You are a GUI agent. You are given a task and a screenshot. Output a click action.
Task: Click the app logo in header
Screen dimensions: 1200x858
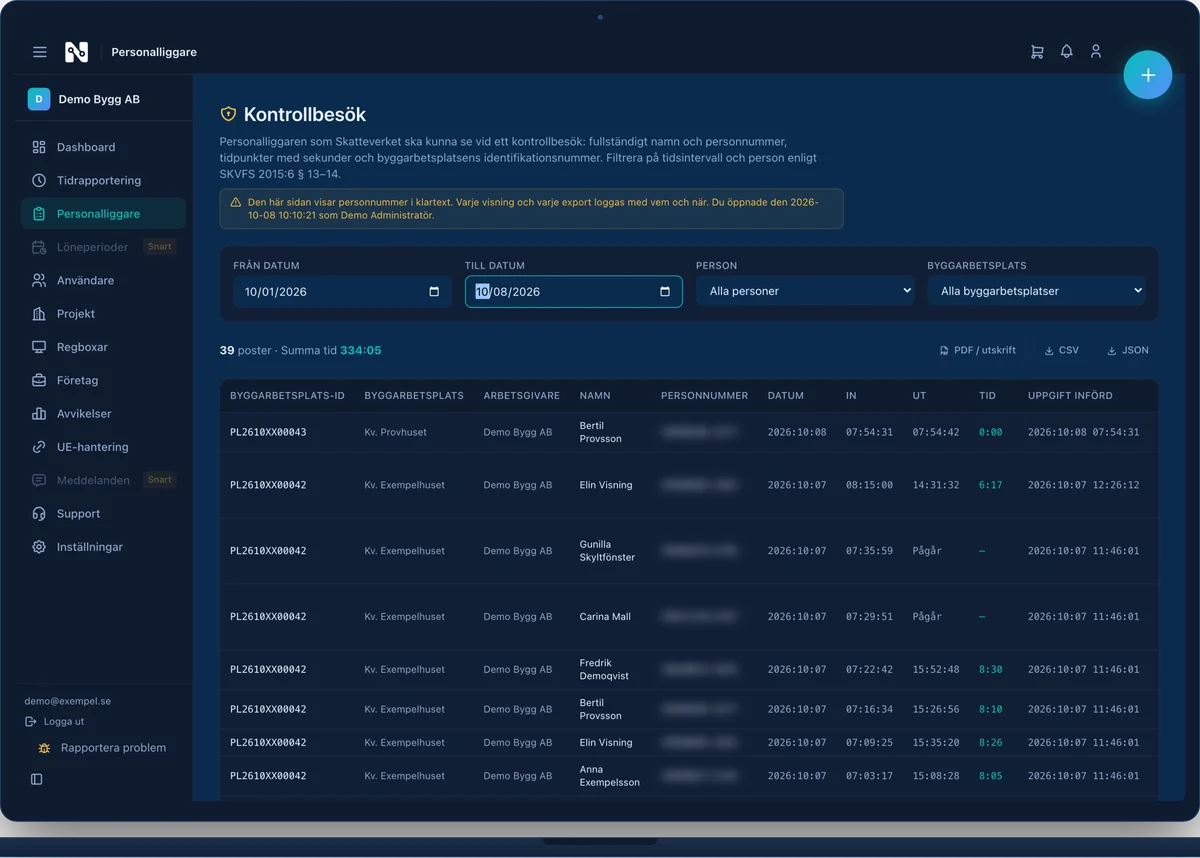pos(77,52)
